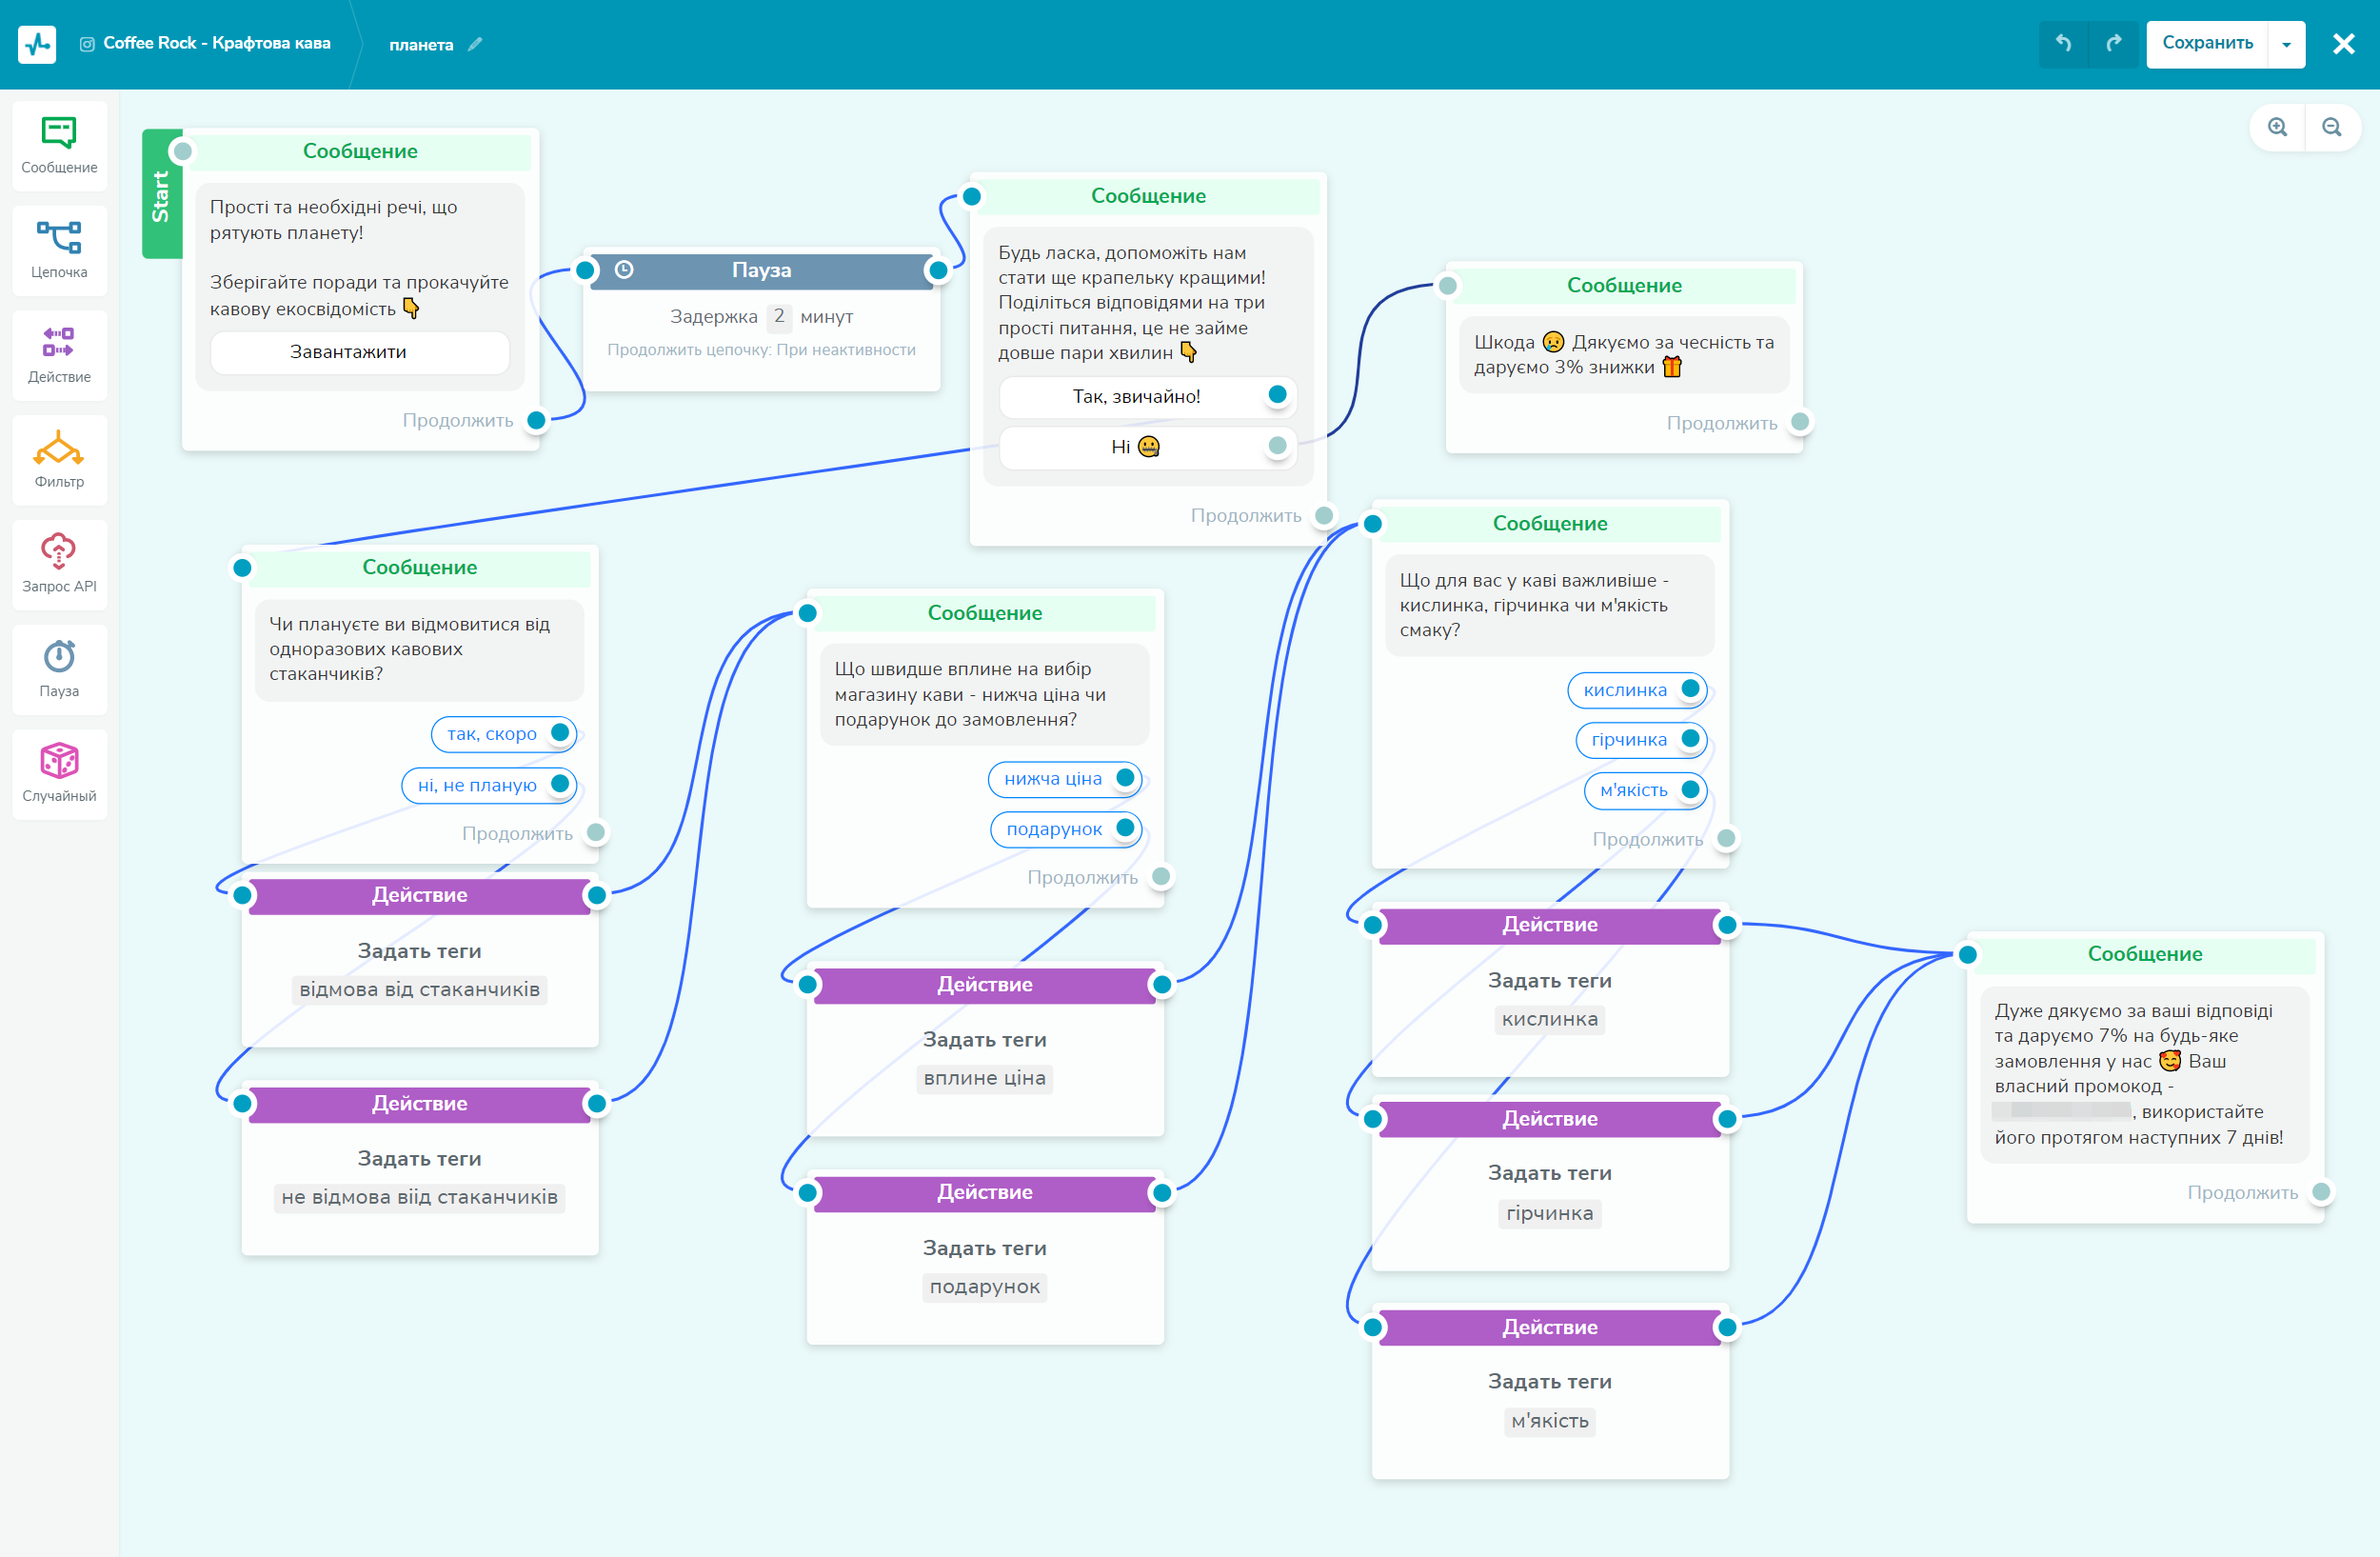Zoom in the flow canvas
The image size is (2380, 1557).
2277,127
